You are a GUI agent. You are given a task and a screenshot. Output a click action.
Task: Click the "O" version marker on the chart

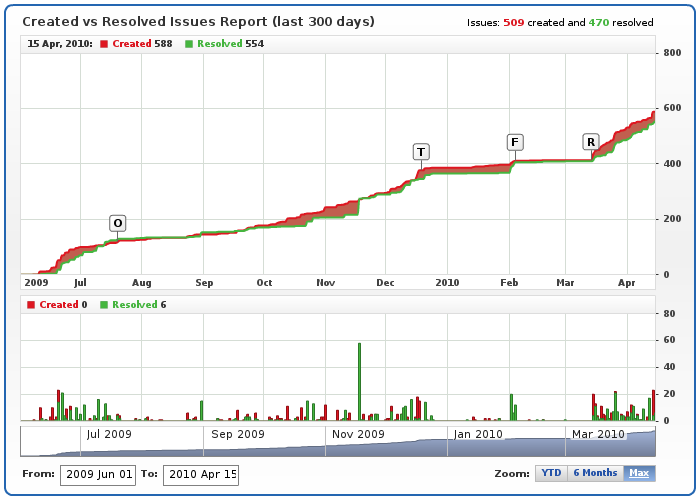coord(118,223)
